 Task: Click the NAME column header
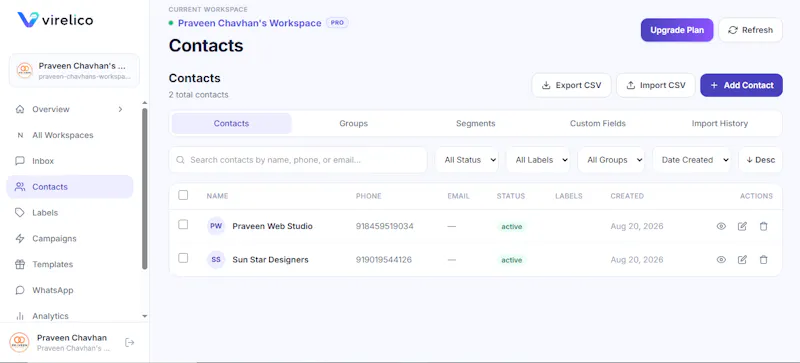217,196
